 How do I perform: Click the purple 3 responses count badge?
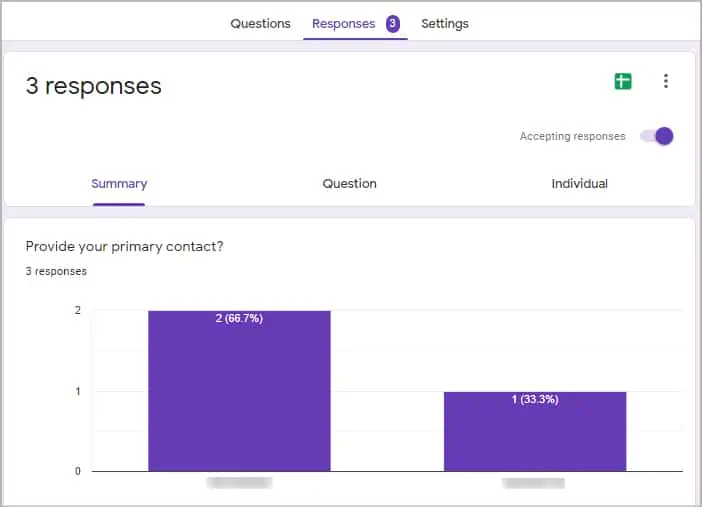point(393,23)
